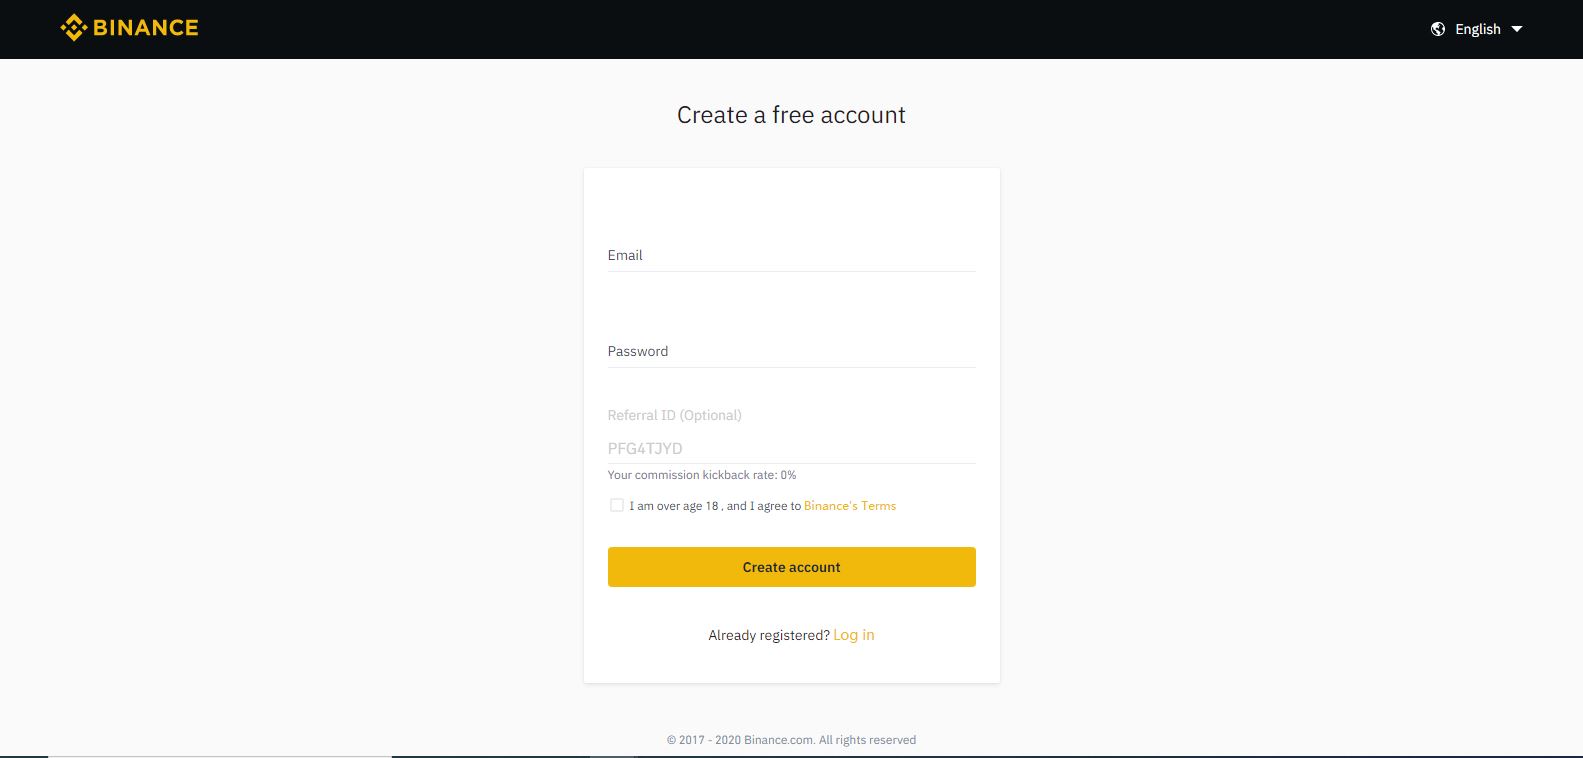The height and width of the screenshot is (758, 1583).
Task: Focus the Email input field
Action: [792, 255]
